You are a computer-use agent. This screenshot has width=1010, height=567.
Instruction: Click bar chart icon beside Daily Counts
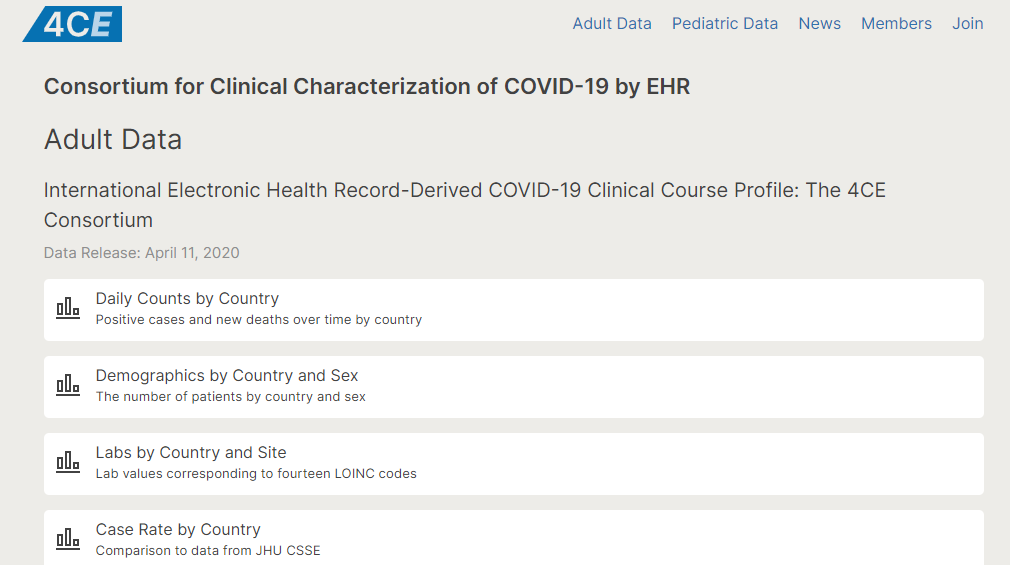pyautogui.click(x=68, y=308)
